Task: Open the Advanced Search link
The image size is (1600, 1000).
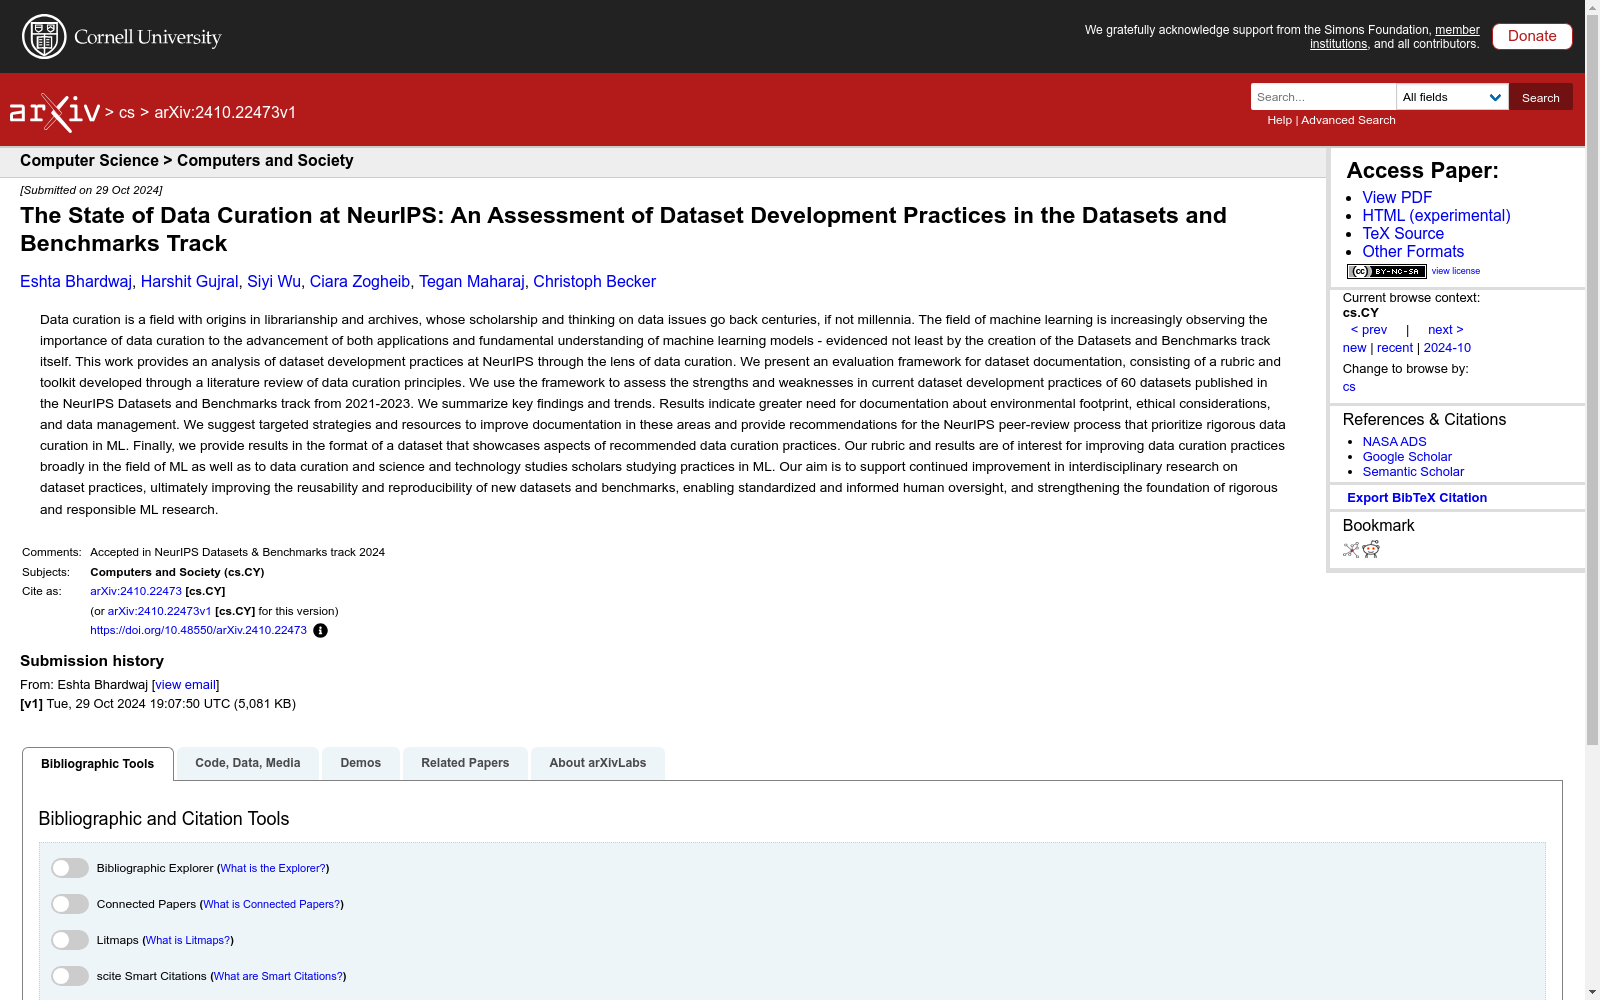Action: click(x=1348, y=120)
